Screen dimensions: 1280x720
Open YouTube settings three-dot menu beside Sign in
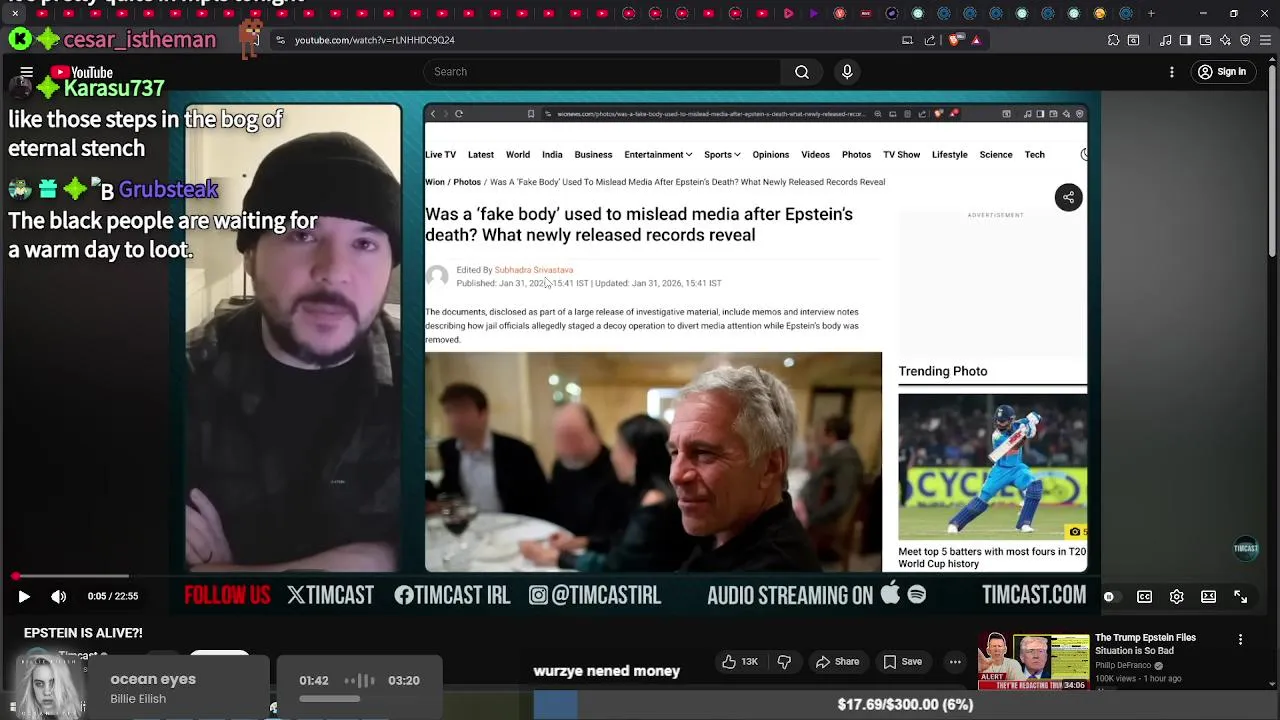[1172, 72]
